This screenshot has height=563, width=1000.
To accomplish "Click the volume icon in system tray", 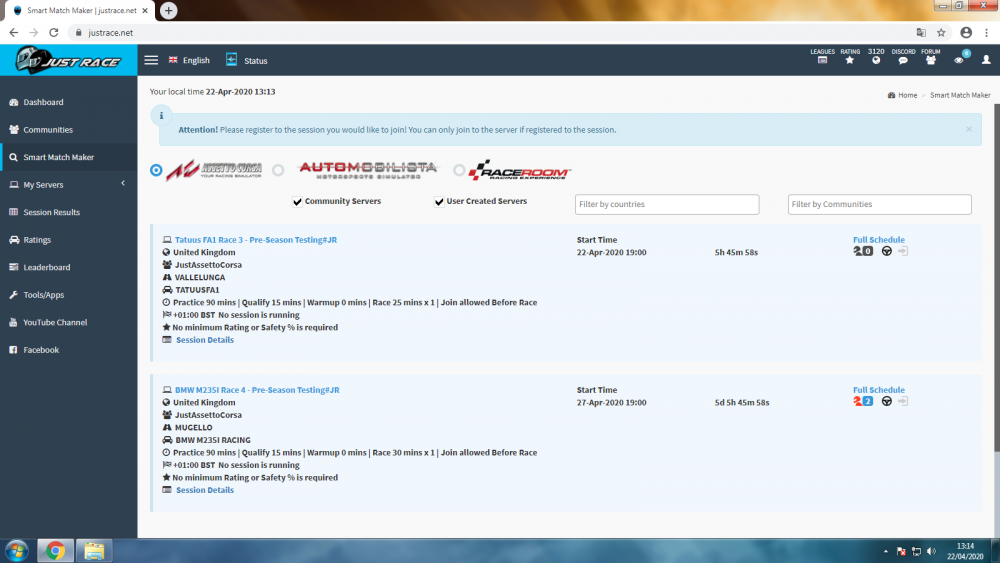I will click(932, 551).
